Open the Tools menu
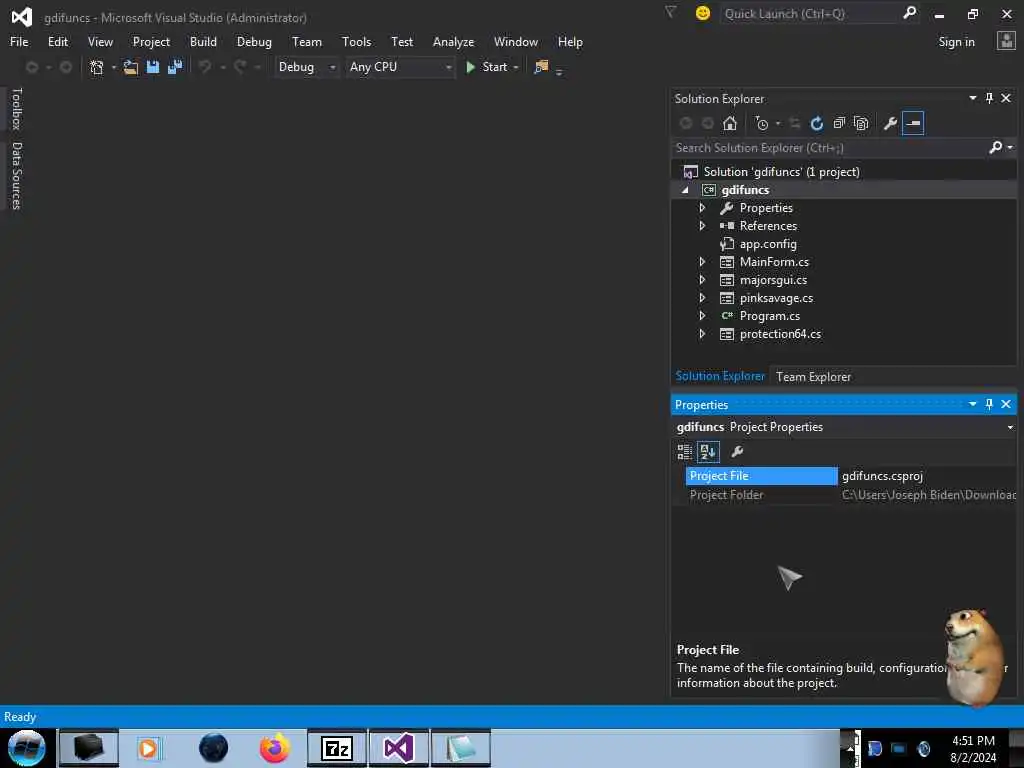This screenshot has width=1024, height=768. tap(356, 42)
